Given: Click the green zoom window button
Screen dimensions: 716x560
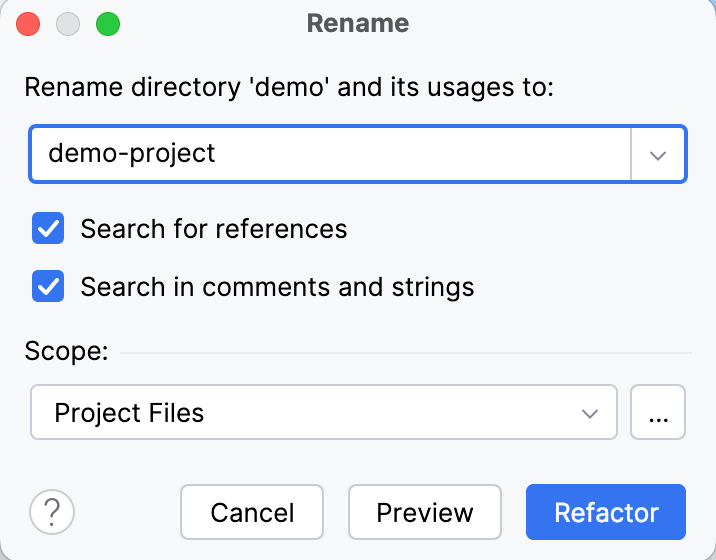Looking at the screenshot, I should coord(107,24).
